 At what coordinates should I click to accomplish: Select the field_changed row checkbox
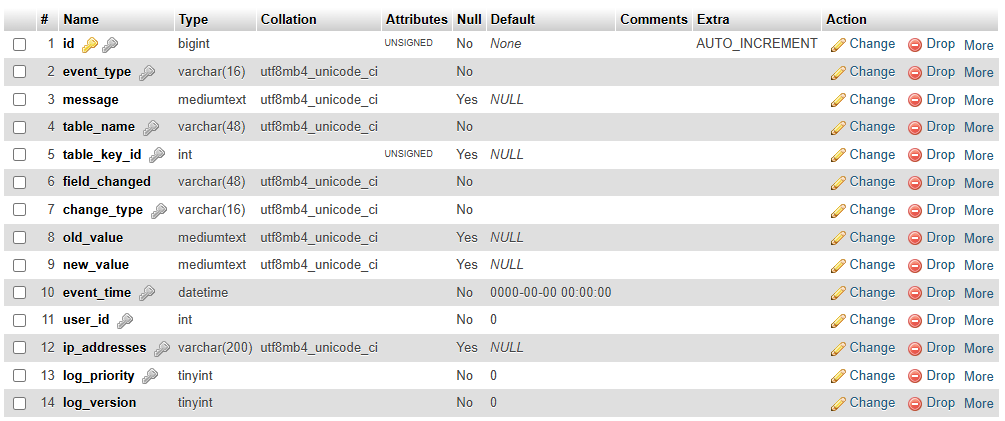(20, 182)
